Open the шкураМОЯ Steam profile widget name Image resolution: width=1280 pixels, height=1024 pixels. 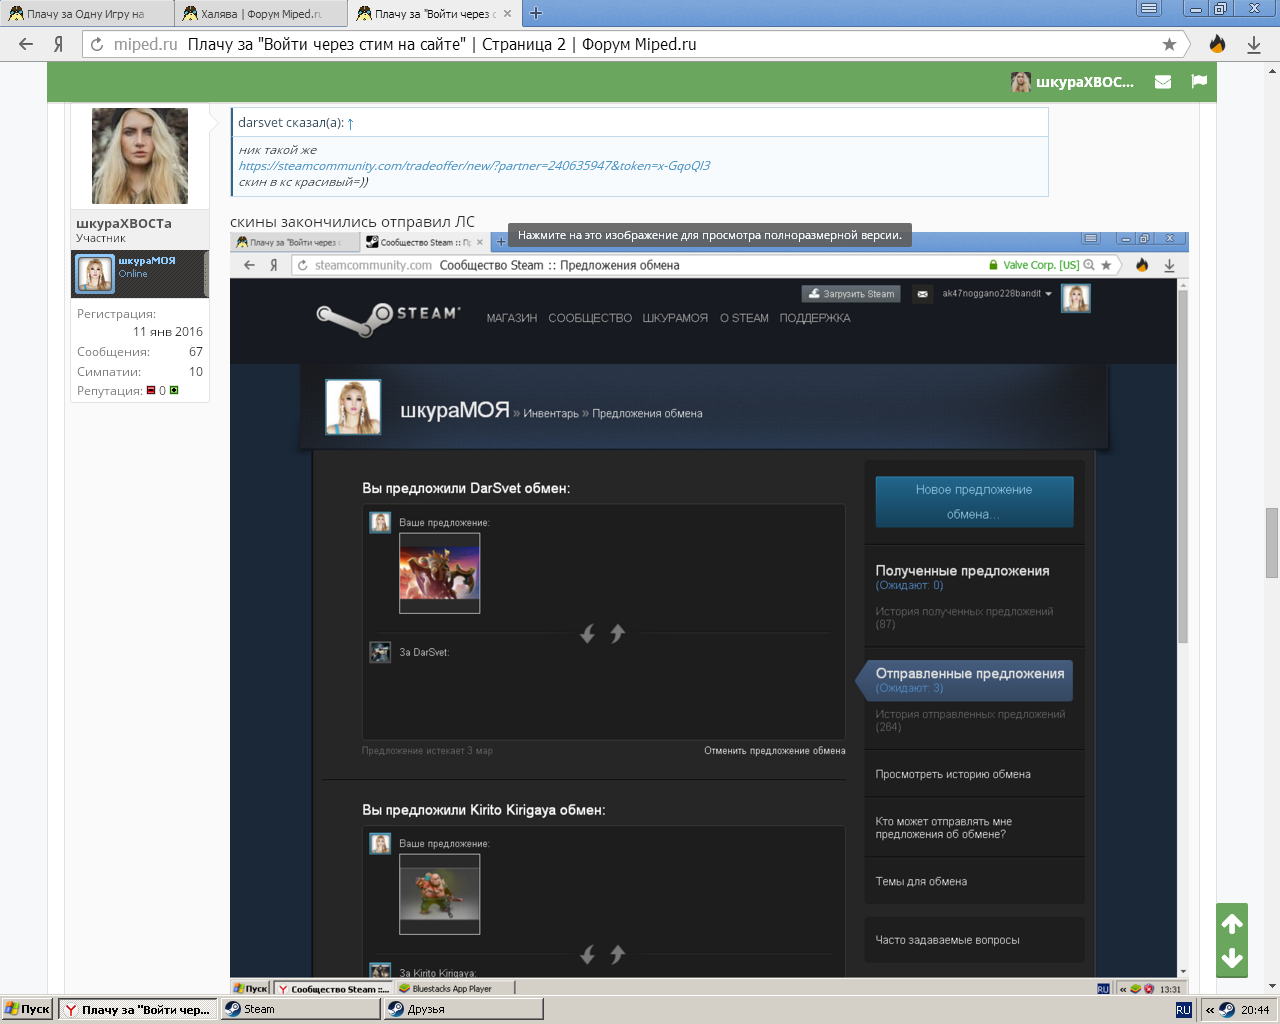[x=147, y=260]
